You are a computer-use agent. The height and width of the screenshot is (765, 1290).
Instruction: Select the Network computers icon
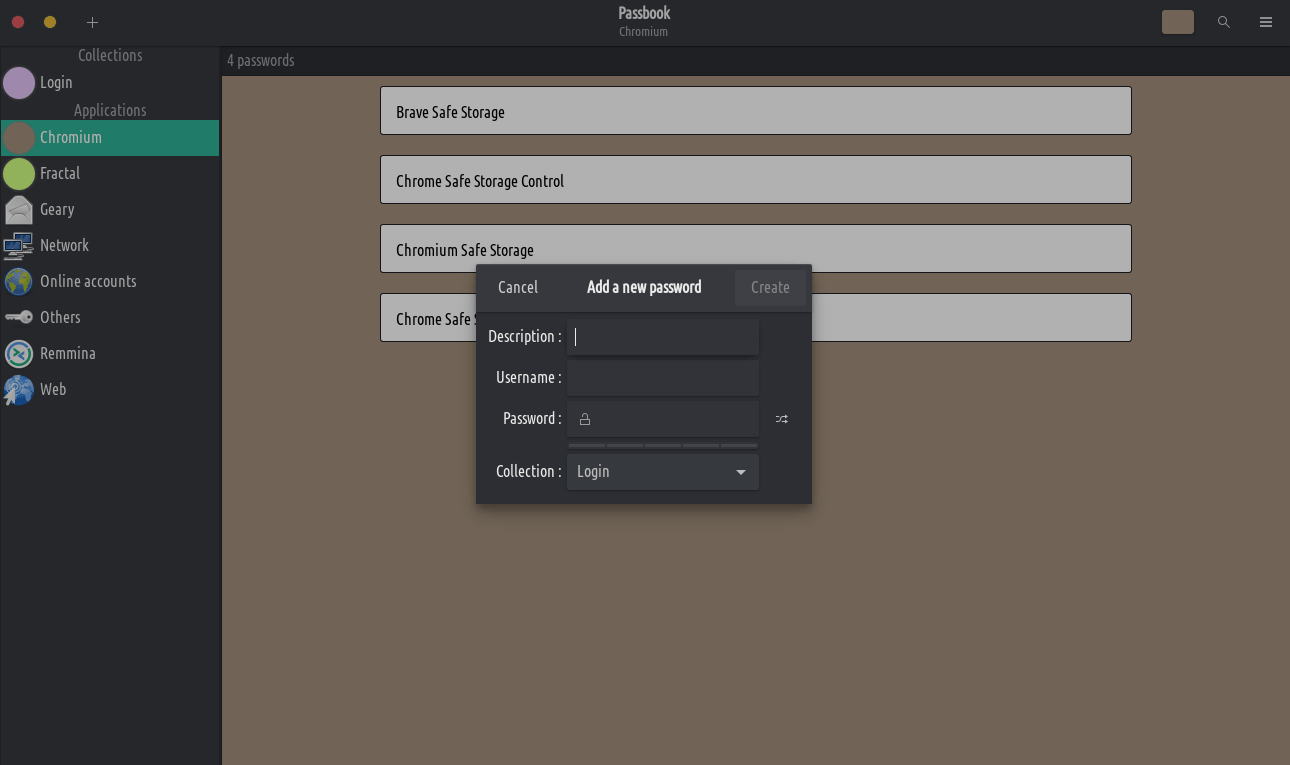(19, 246)
